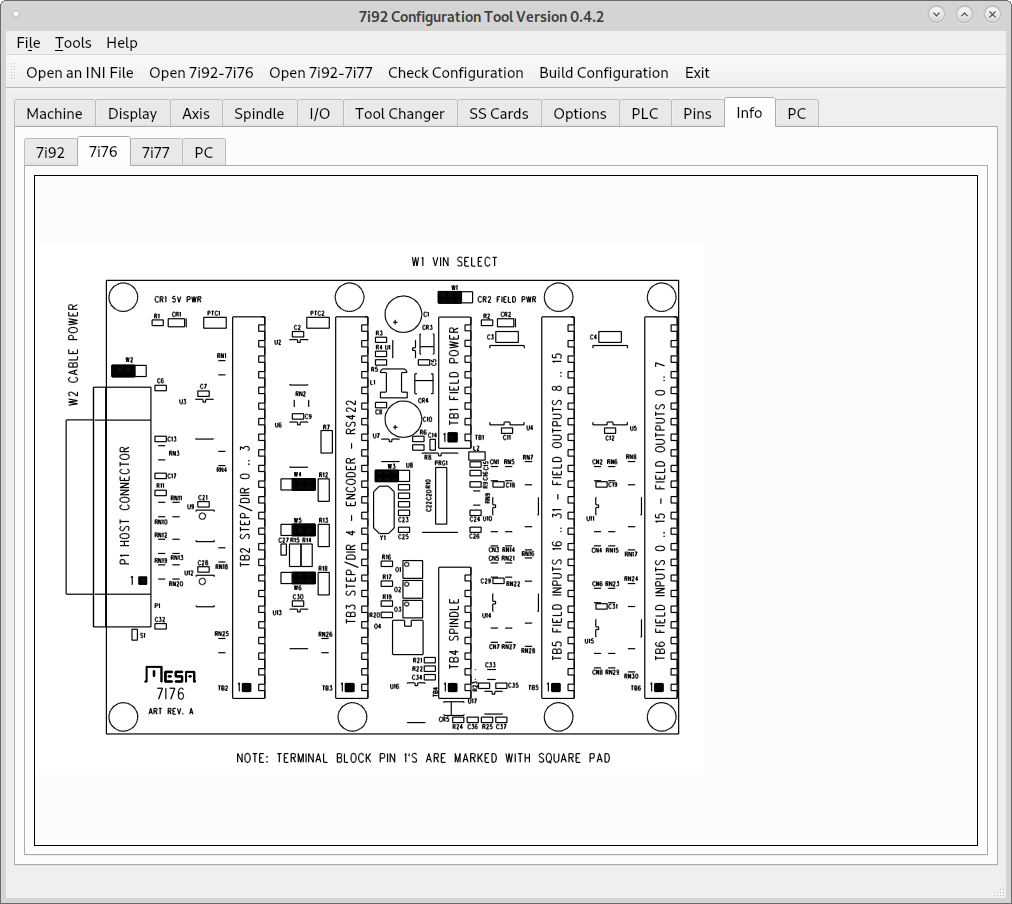Image resolution: width=1012 pixels, height=904 pixels.
Task: Close the Configuration Tool window
Action: (993, 14)
